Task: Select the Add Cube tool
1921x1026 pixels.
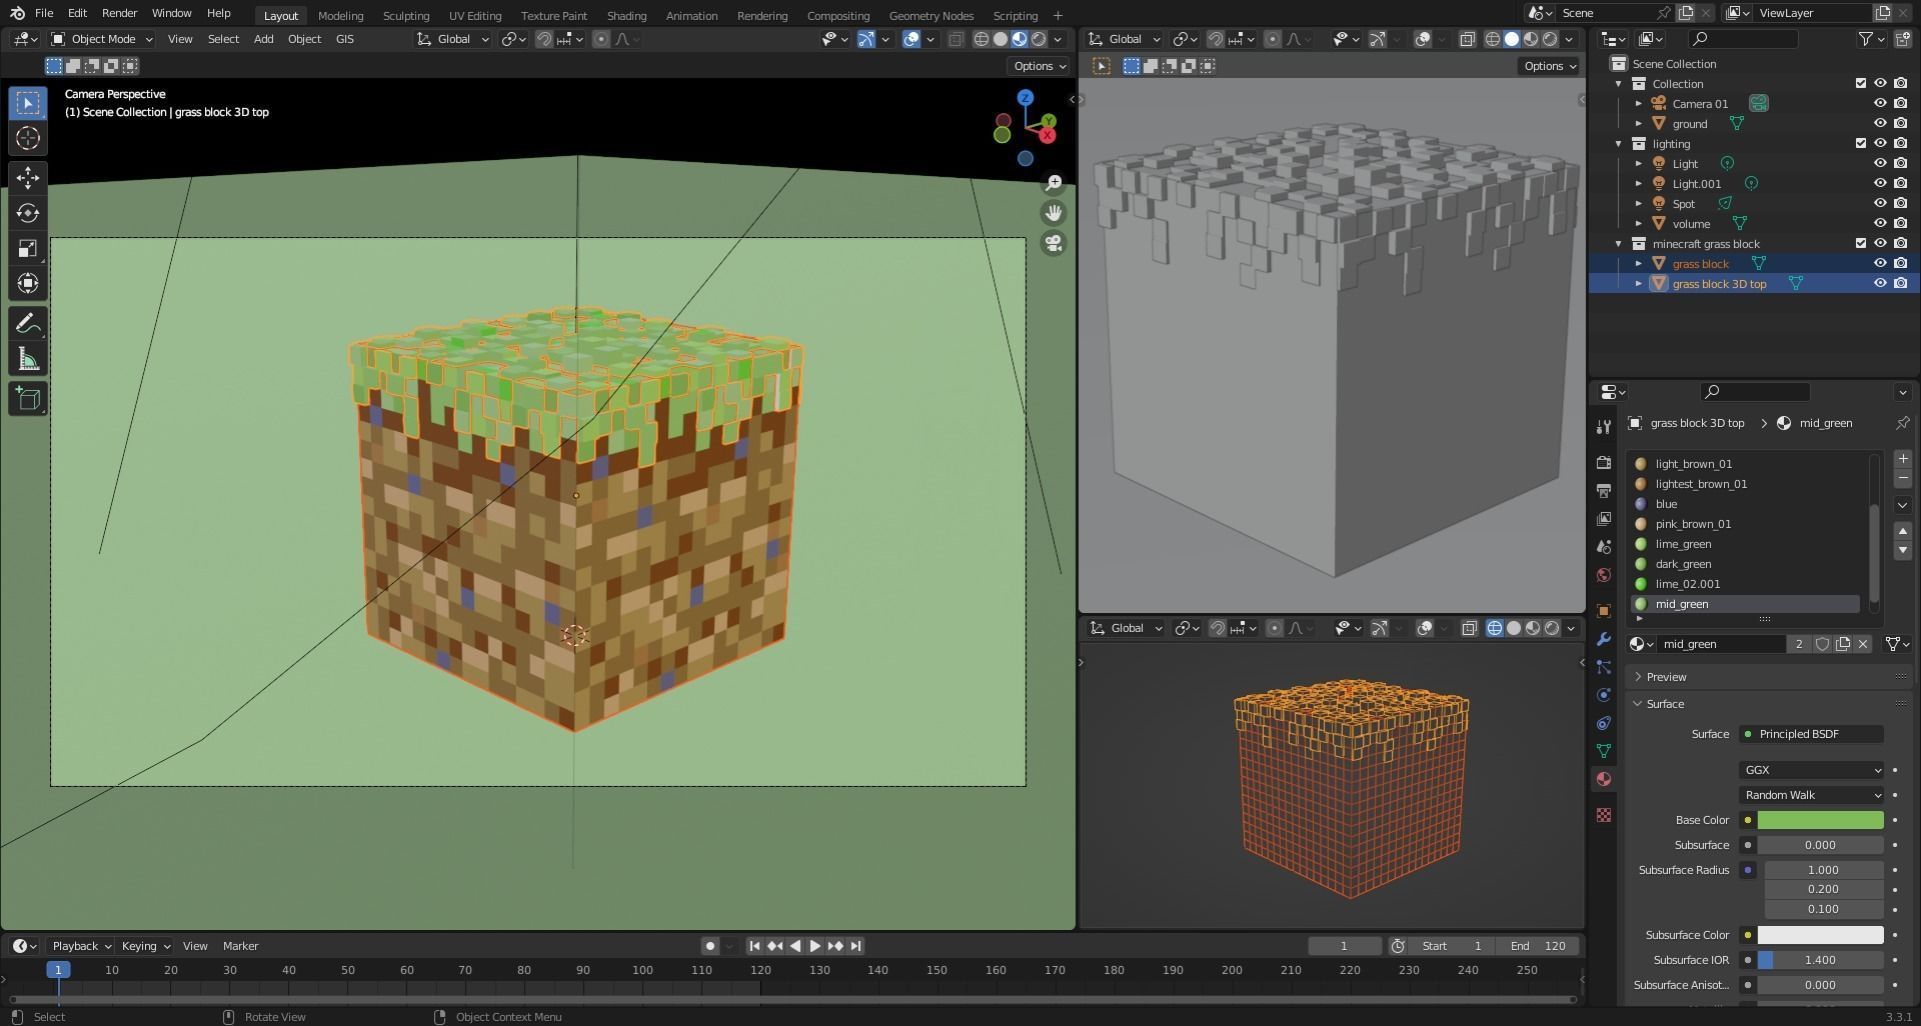Action: (x=28, y=399)
